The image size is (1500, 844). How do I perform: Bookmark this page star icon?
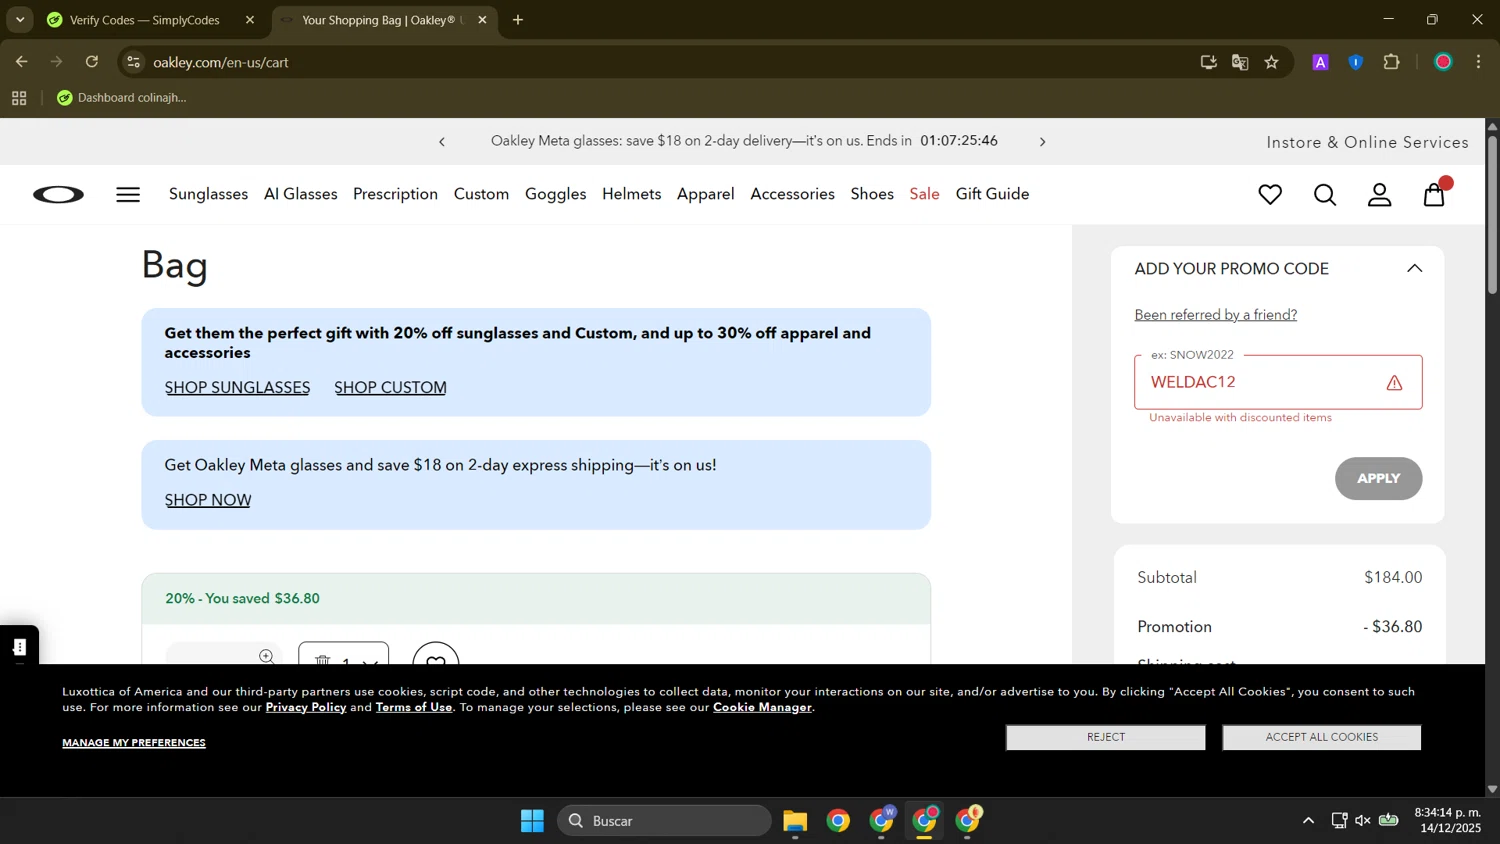pyautogui.click(x=1272, y=62)
